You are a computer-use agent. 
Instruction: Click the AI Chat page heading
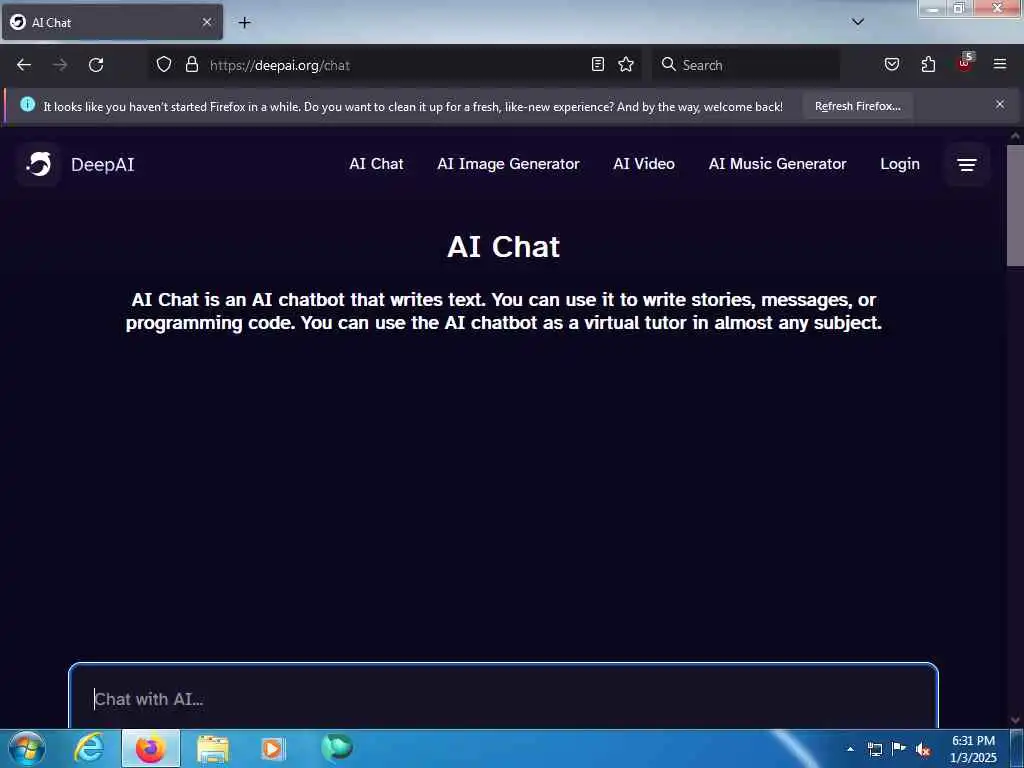504,247
